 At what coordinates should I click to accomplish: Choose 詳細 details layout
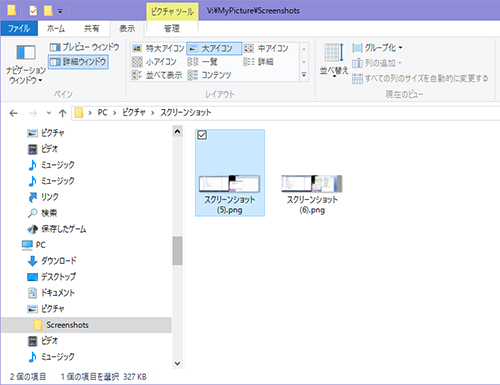tap(259, 62)
